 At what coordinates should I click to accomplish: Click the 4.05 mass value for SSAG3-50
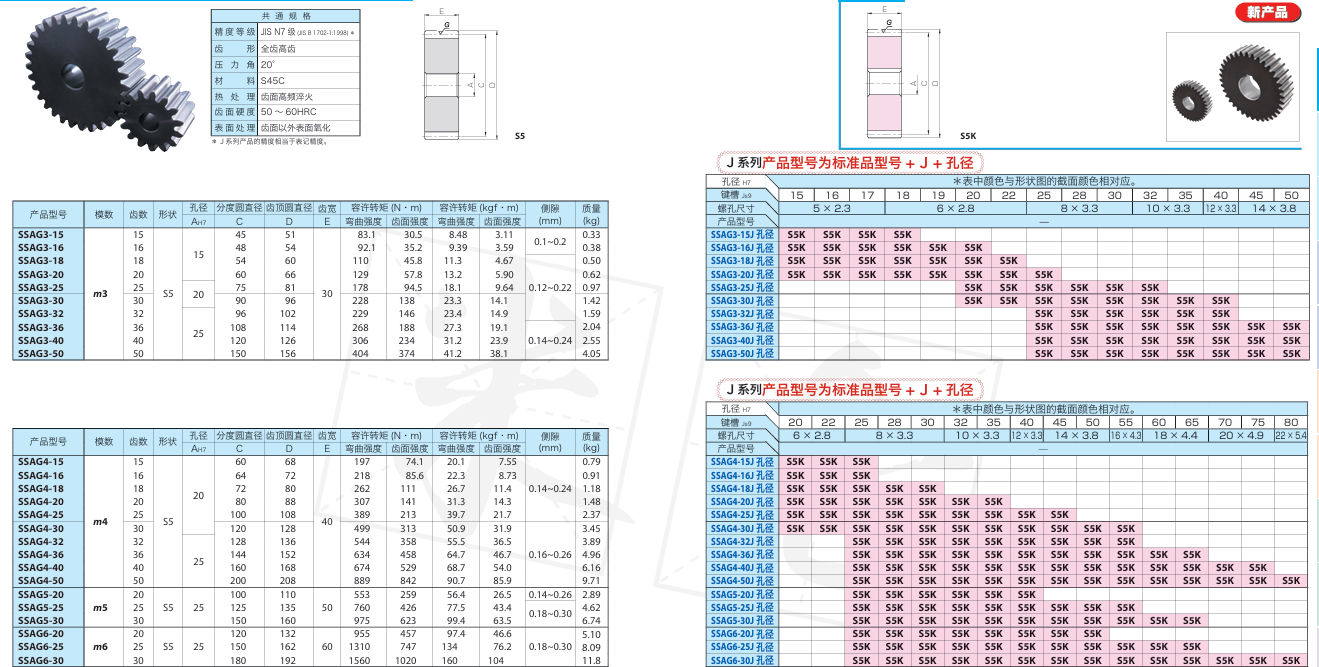591,353
